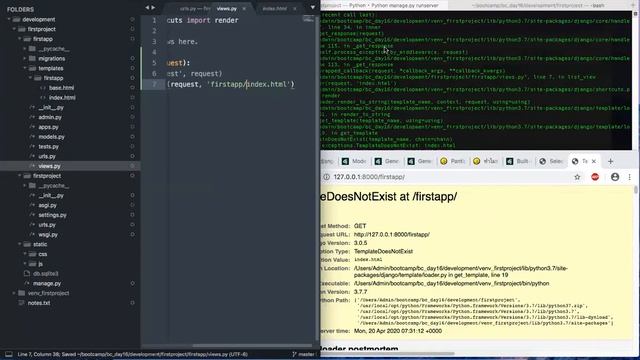
Task: Click the js folder icon
Action: click(32, 264)
